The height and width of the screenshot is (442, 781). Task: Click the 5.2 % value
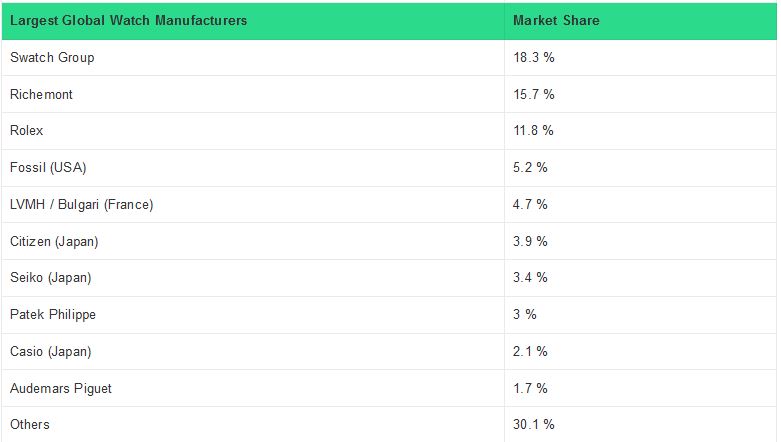(x=530, y=168)
